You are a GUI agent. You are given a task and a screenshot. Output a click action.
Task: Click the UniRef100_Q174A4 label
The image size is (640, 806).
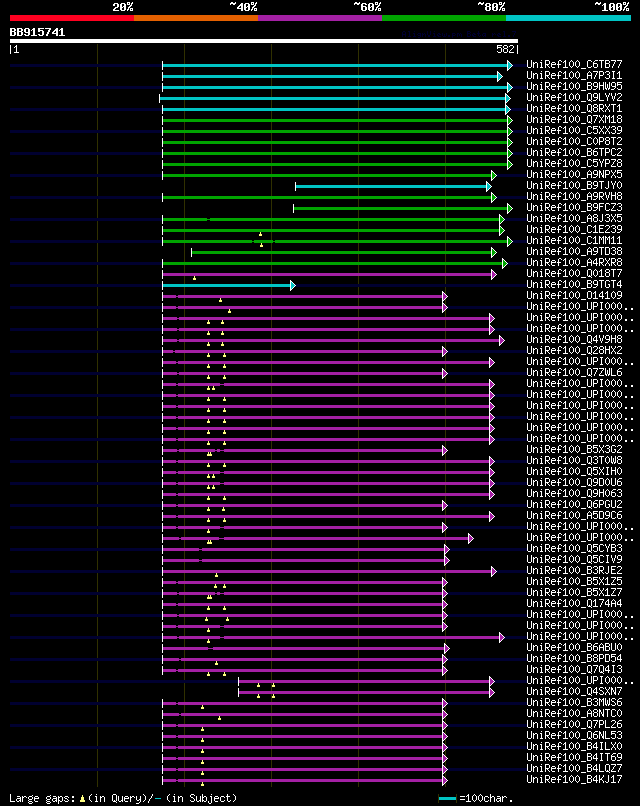[x=574, y=603]
